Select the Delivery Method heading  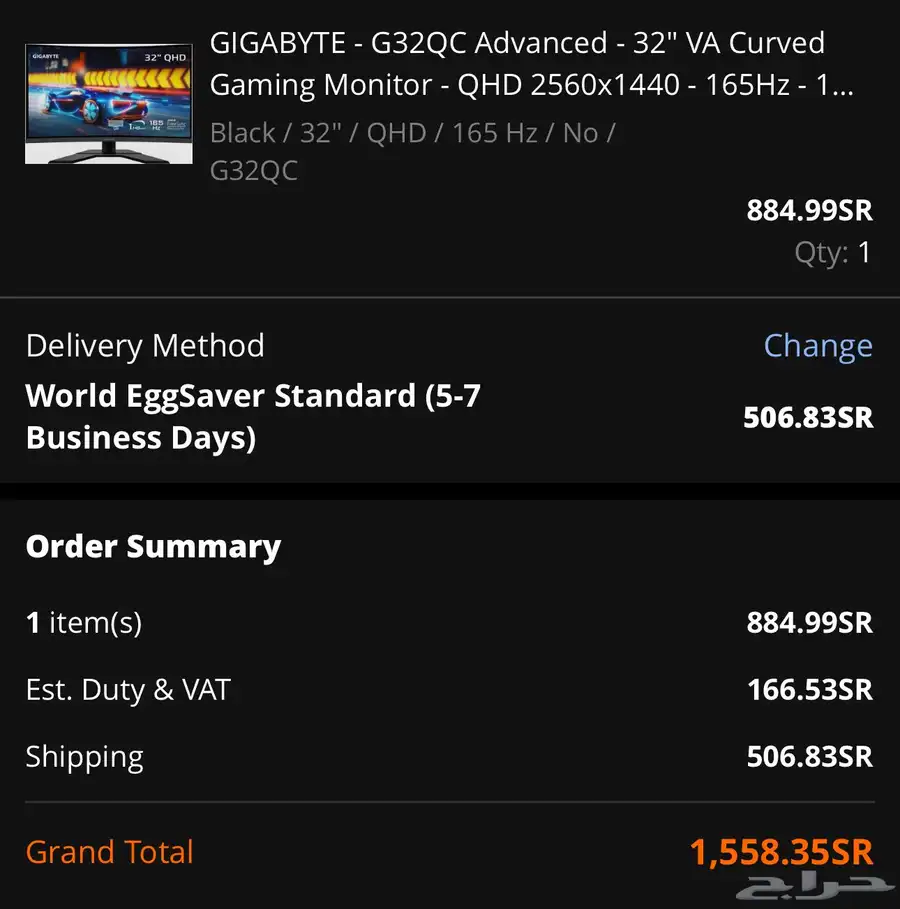tap(145, 346)
